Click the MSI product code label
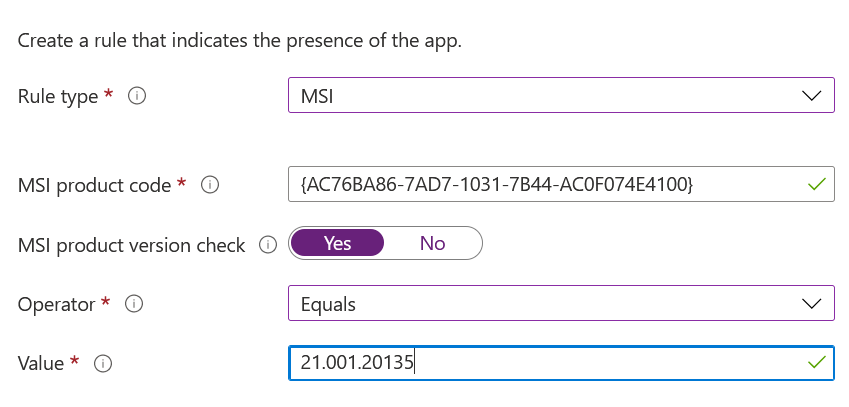This screenshot has width=849, height=407. coord(96,185)
